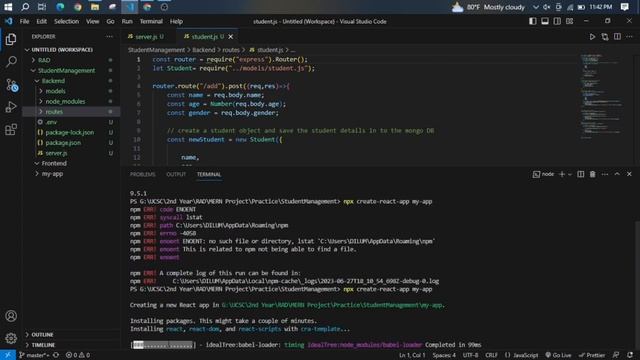Open terminal launch profile dropdown arrow
Screen dimensions: 640x360
tap(570, 175)
